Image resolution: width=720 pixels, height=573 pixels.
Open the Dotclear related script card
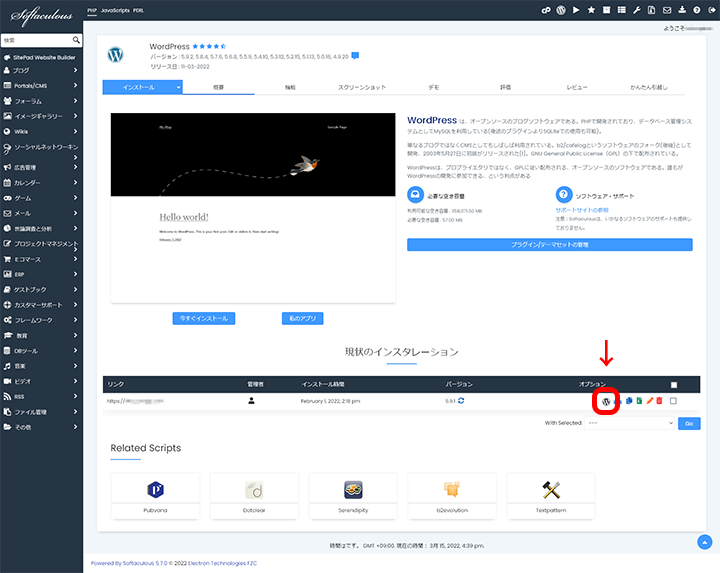(254, 496)
